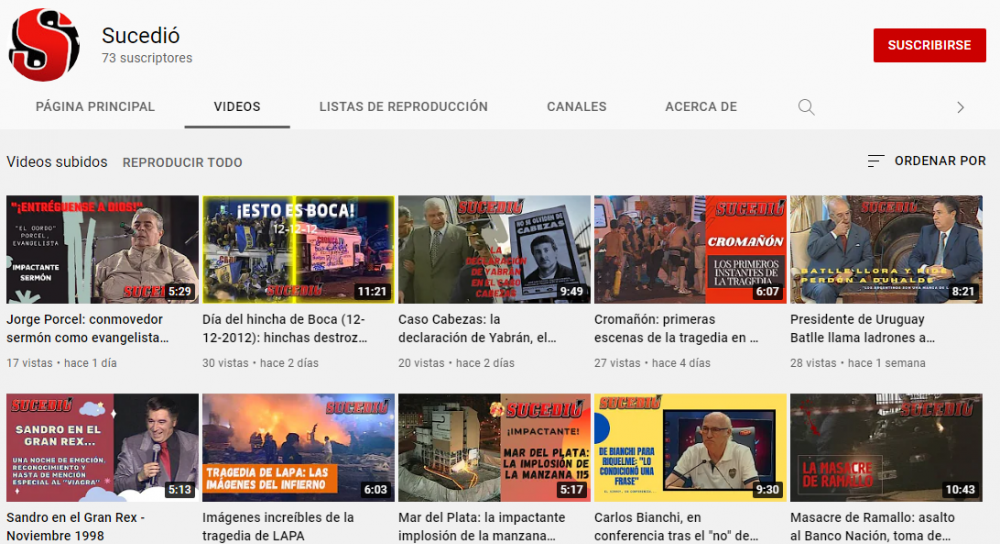Screen dimensions: 1000x544
Task: Open the channel search magnifier icon
Action: [806, 107]
